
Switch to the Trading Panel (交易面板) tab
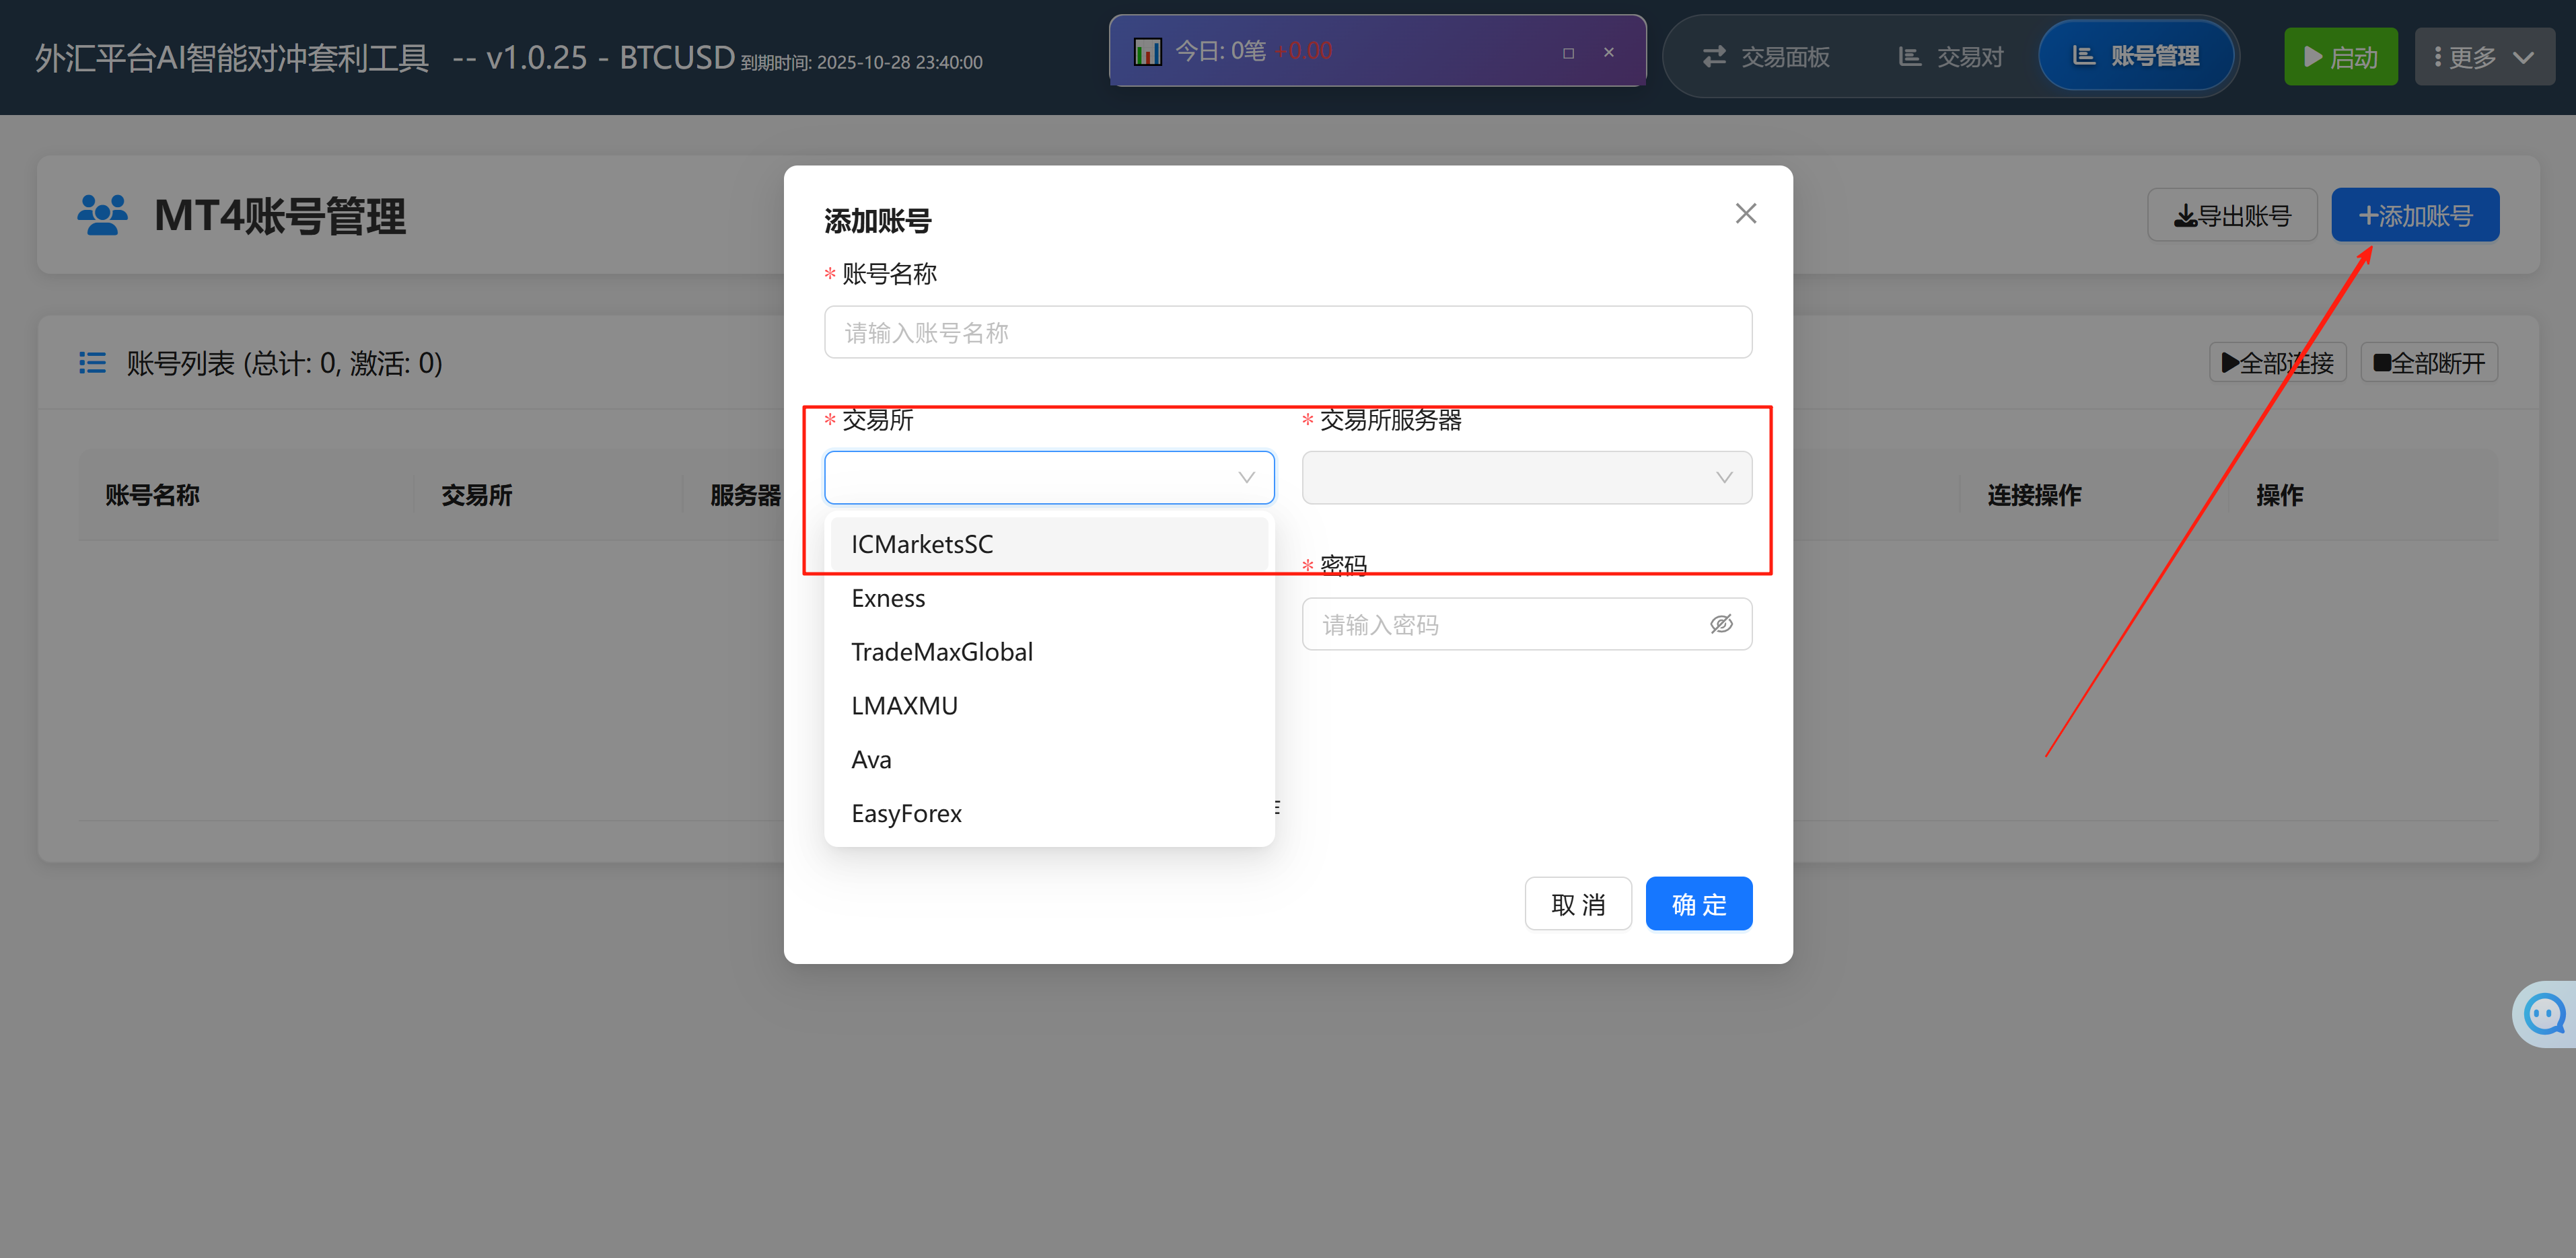coord(1766,57)
